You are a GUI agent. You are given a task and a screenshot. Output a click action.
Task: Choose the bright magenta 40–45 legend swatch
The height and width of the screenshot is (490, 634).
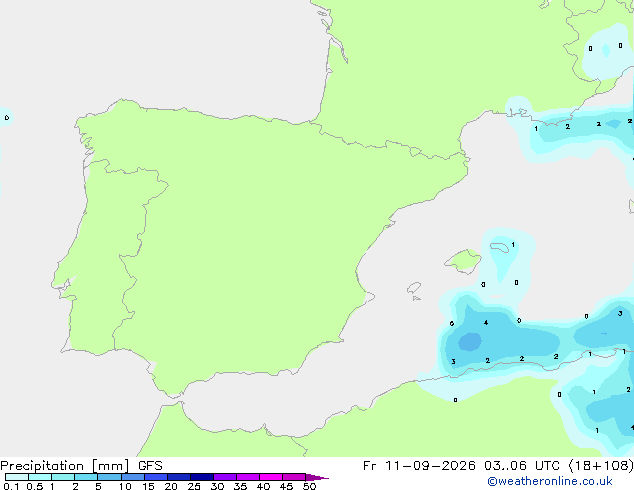point(271,477)
